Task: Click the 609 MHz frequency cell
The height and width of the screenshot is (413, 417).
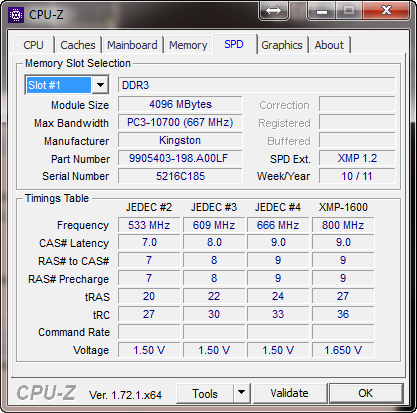Action: 214,225
